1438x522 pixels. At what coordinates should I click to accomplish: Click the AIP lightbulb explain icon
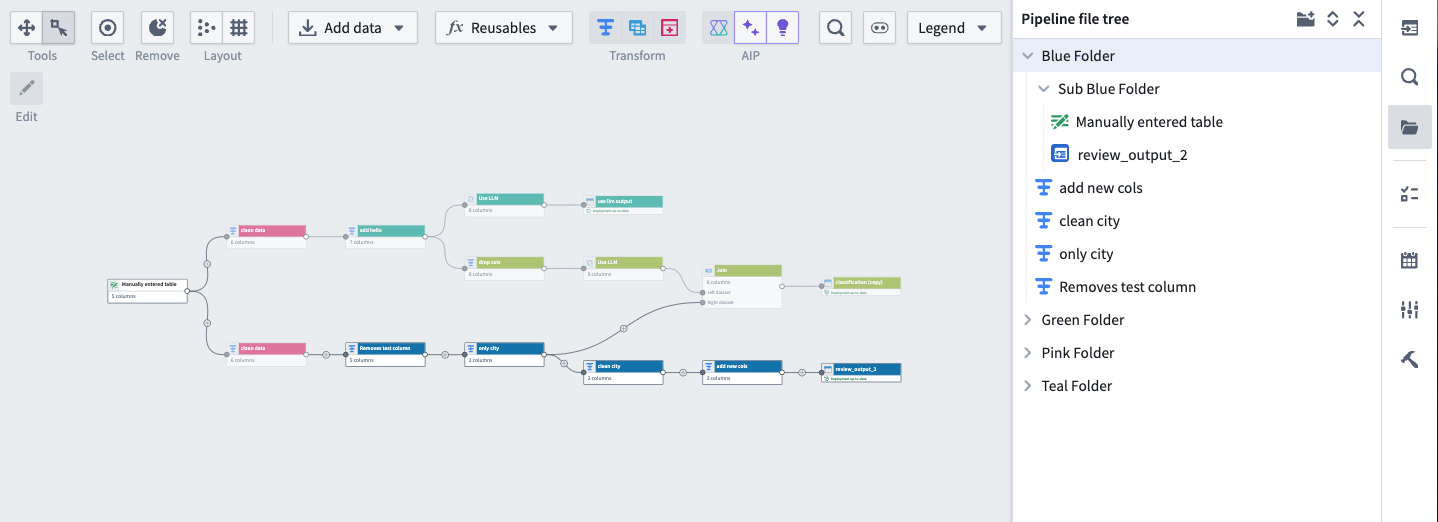click(x=782, y=28)
